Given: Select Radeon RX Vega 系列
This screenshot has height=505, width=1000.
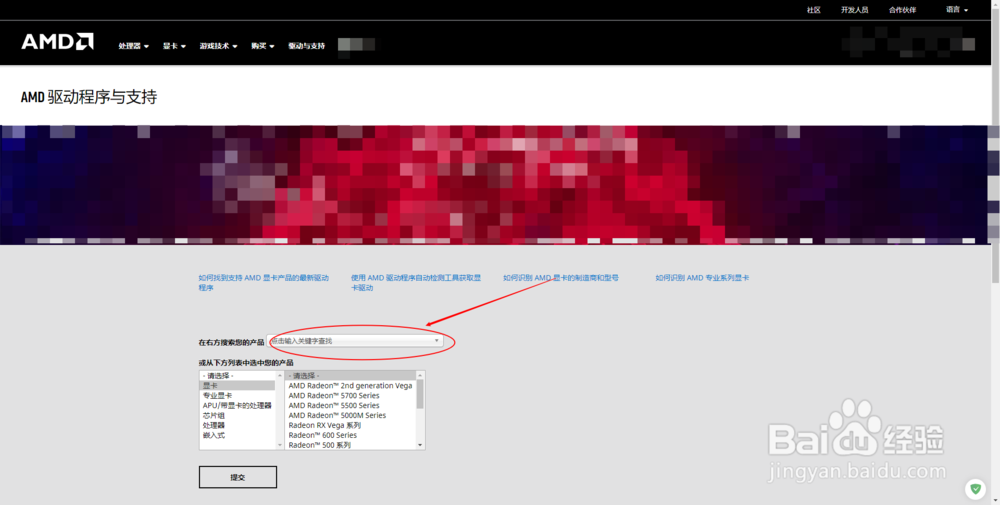Looking at the screenshot, I should tap(351, 425).
